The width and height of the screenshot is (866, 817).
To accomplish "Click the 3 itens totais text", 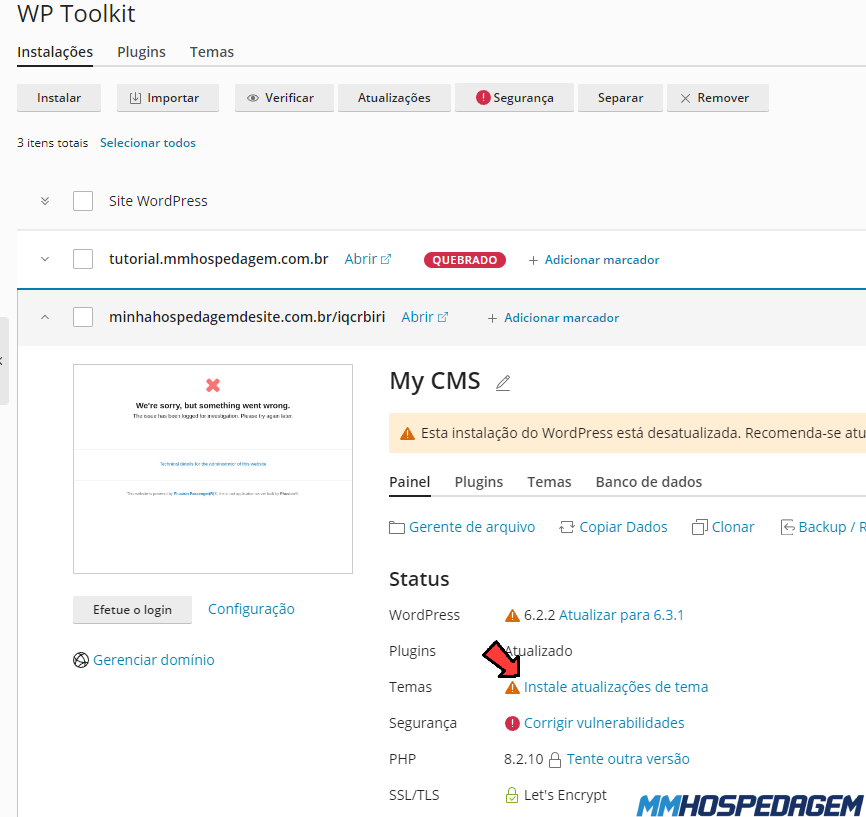I will (x=52, y=143).
